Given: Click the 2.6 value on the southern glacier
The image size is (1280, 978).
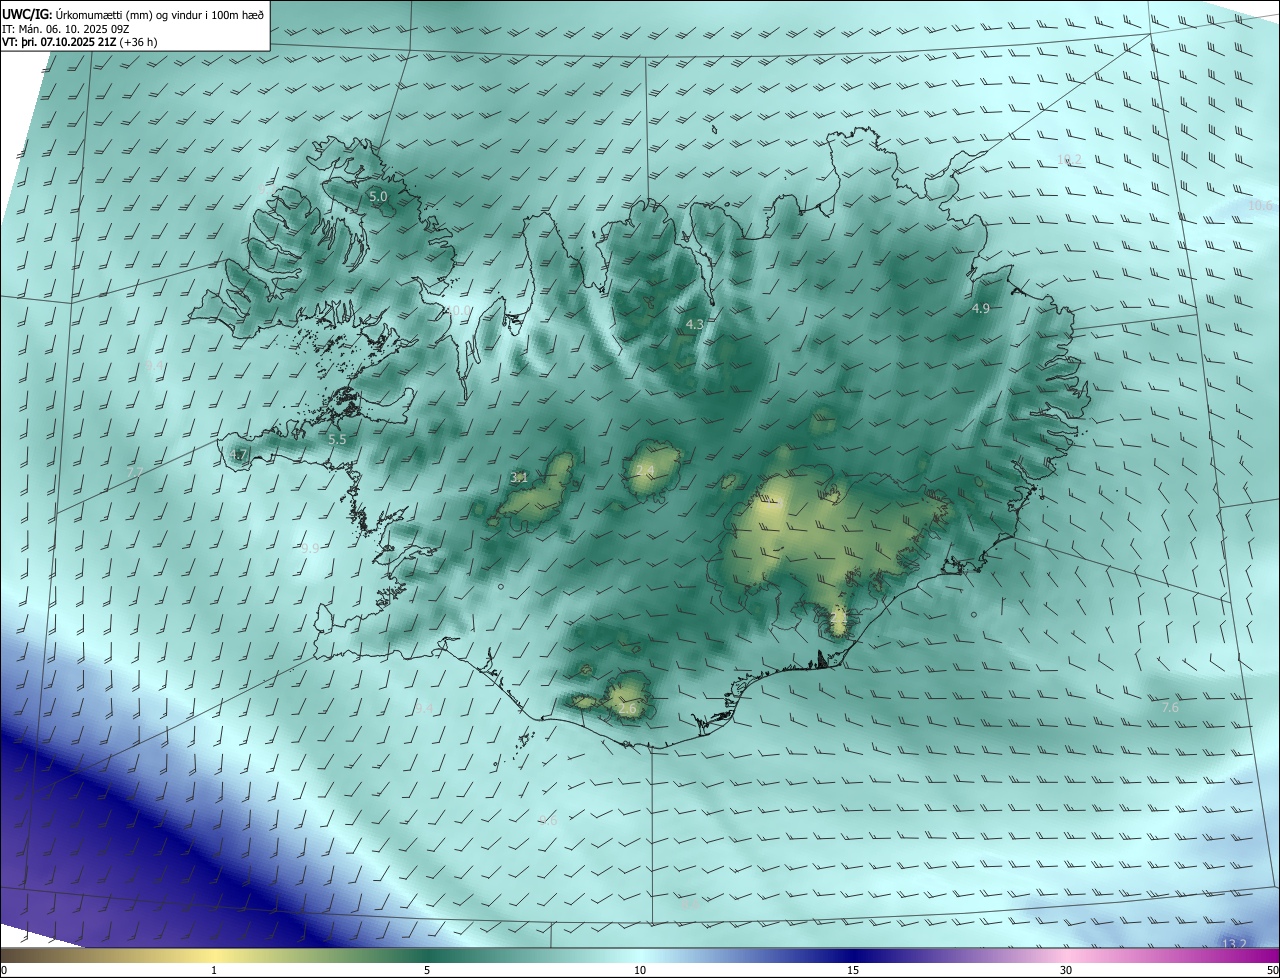Looking at the screenshot, I should point(627,708).
